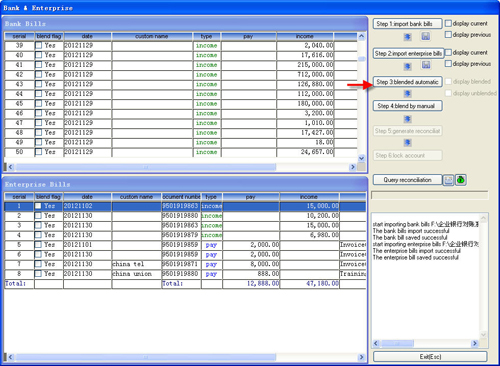500x366 pixels.
Task: Open Query reconciliation
Action: (407, 180)
